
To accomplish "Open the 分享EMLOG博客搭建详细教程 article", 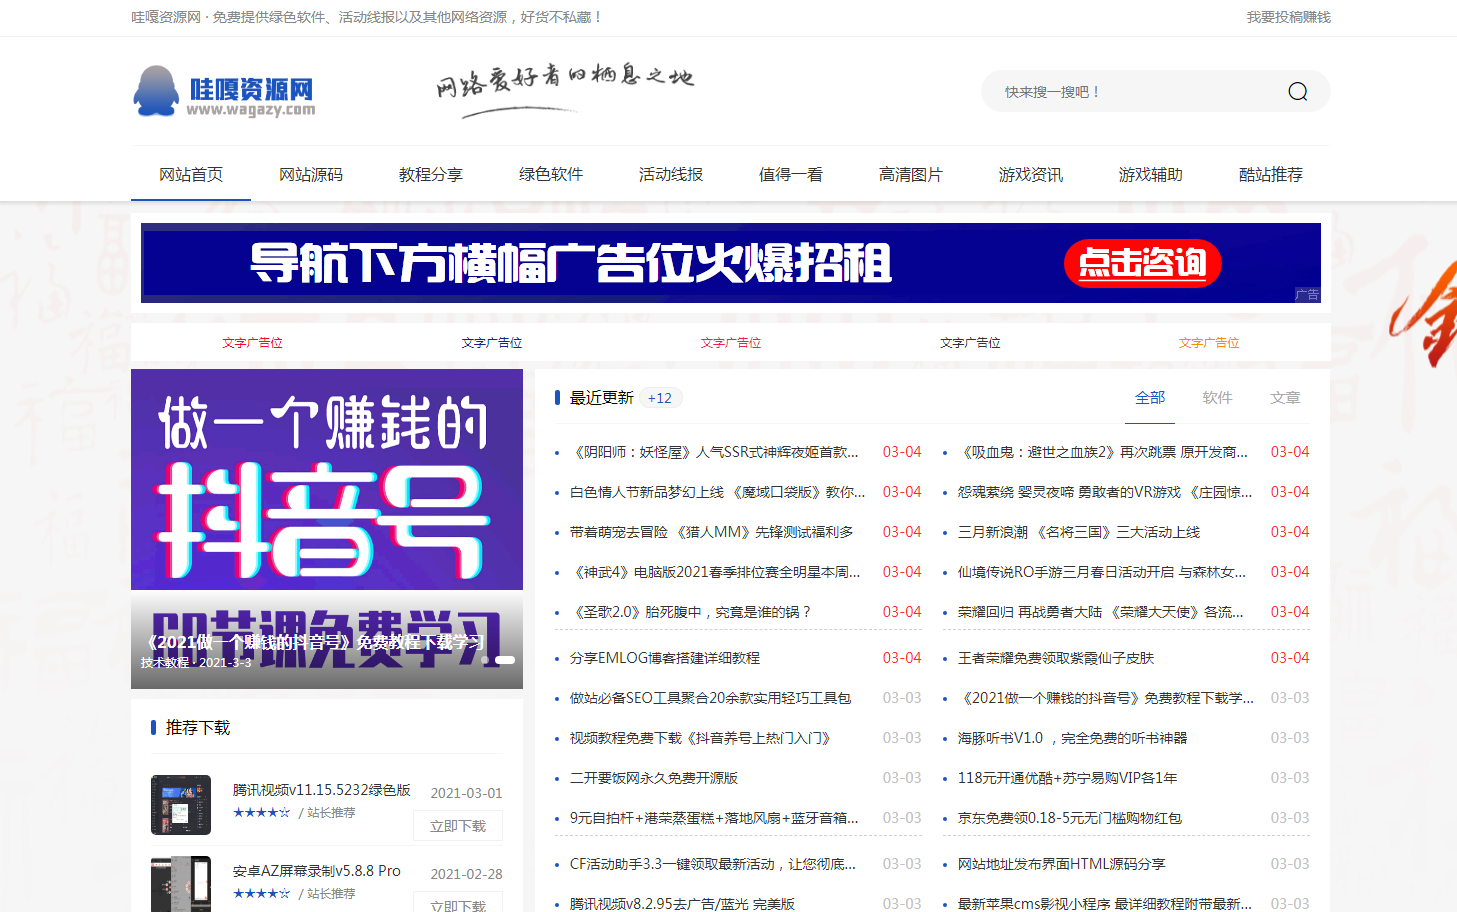I will 665,658.
